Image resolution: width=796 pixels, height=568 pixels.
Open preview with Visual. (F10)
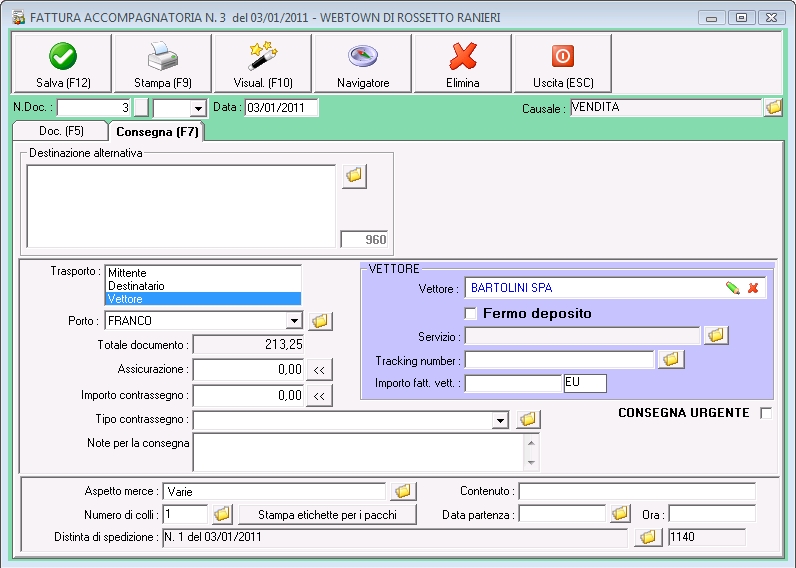[263, 63]
